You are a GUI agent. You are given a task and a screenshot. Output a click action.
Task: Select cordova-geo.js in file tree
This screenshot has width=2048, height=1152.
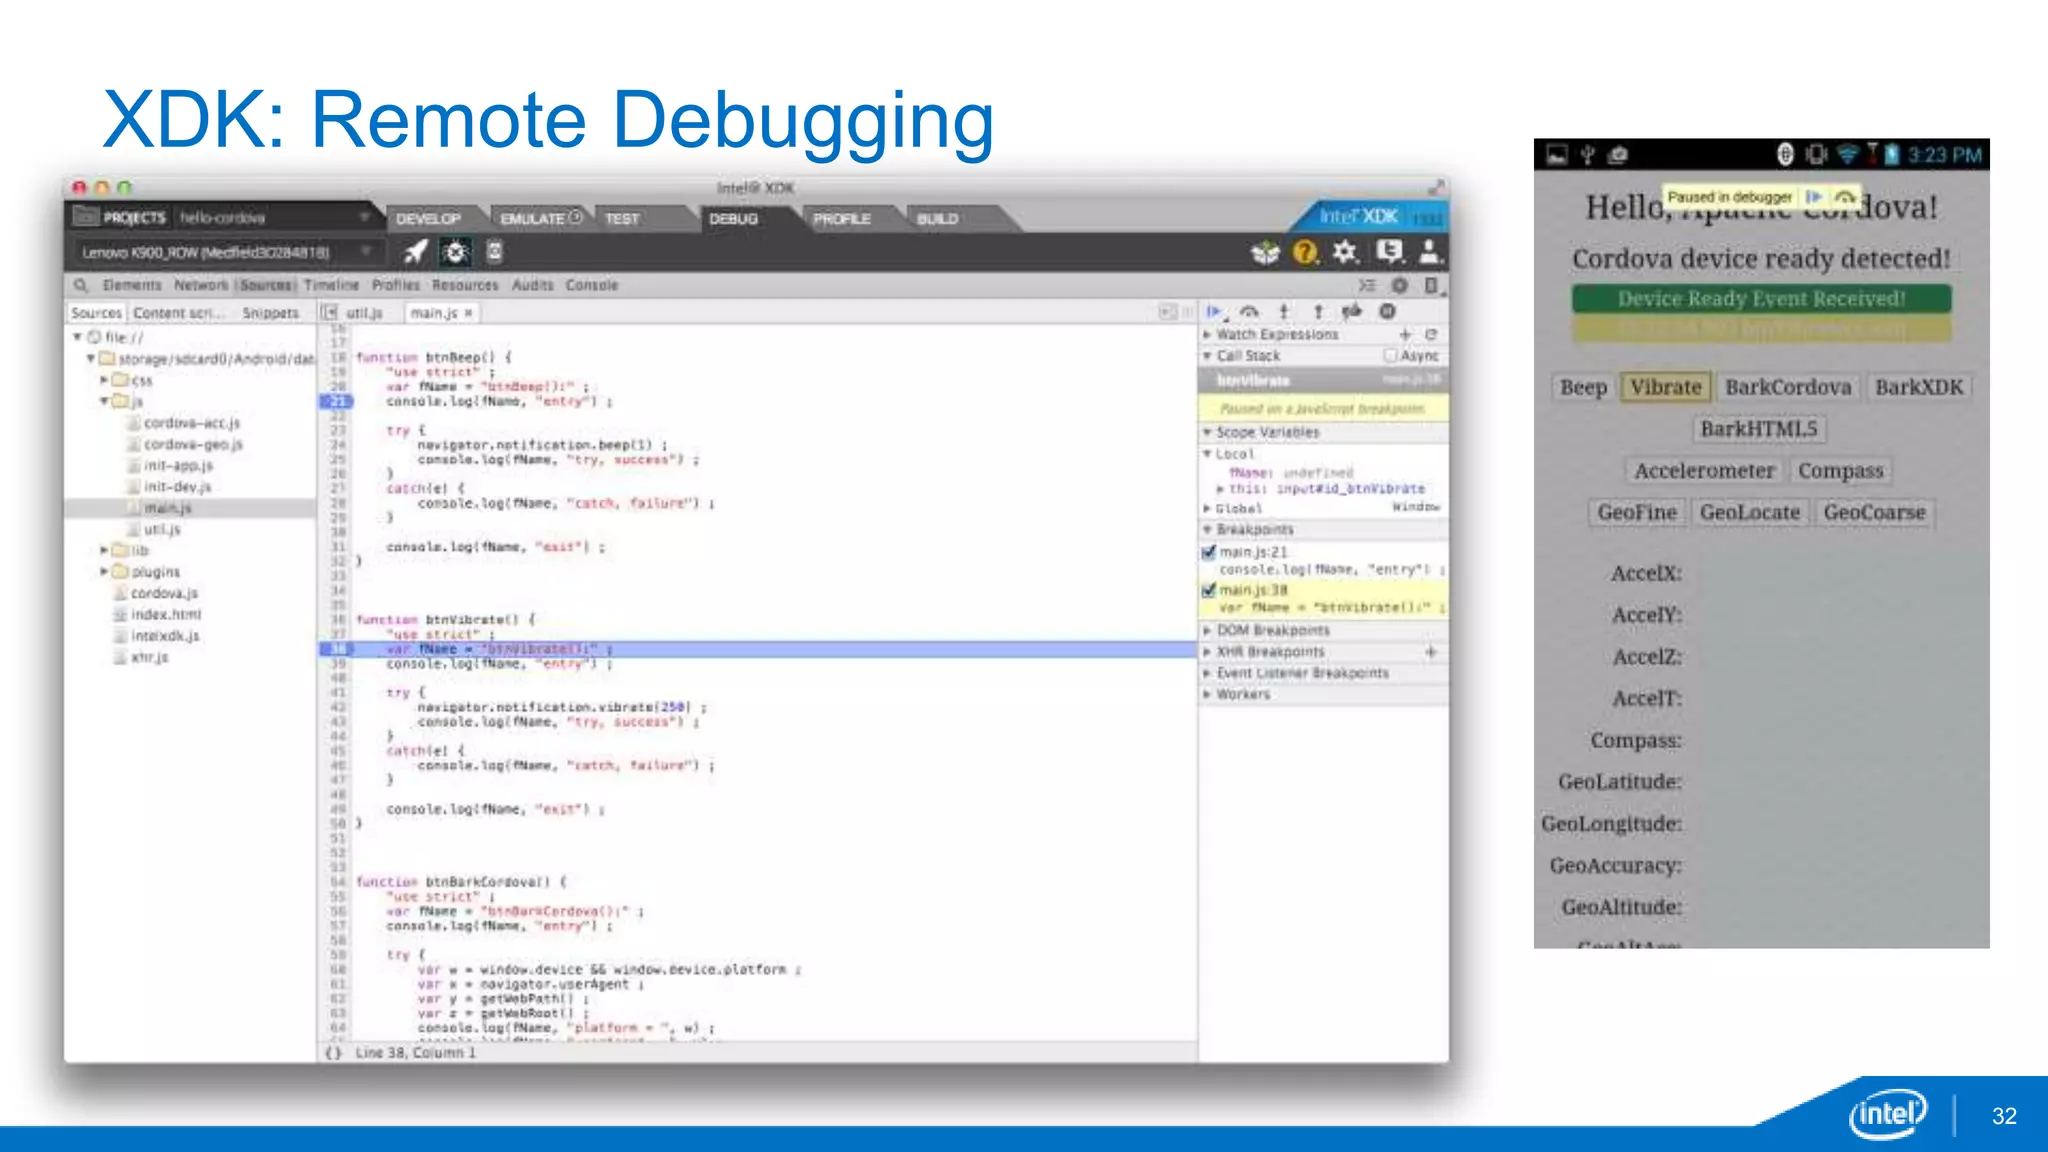[193, 444]
